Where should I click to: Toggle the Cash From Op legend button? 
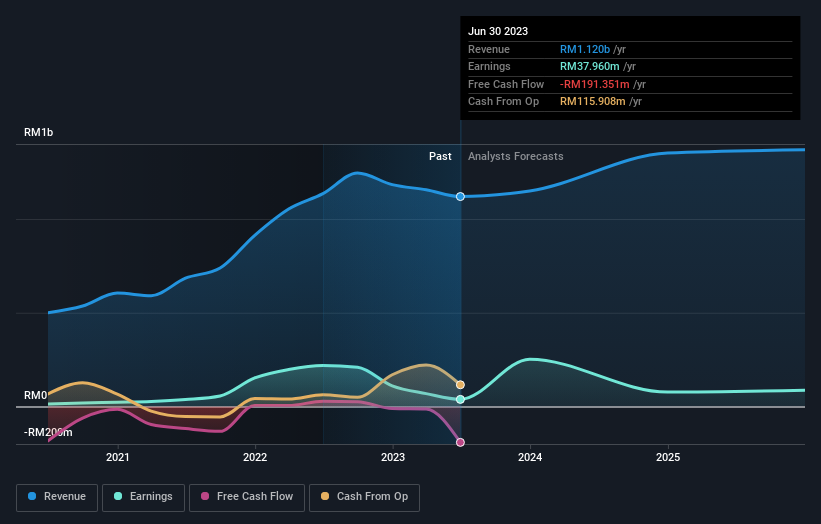coord(364,497)
